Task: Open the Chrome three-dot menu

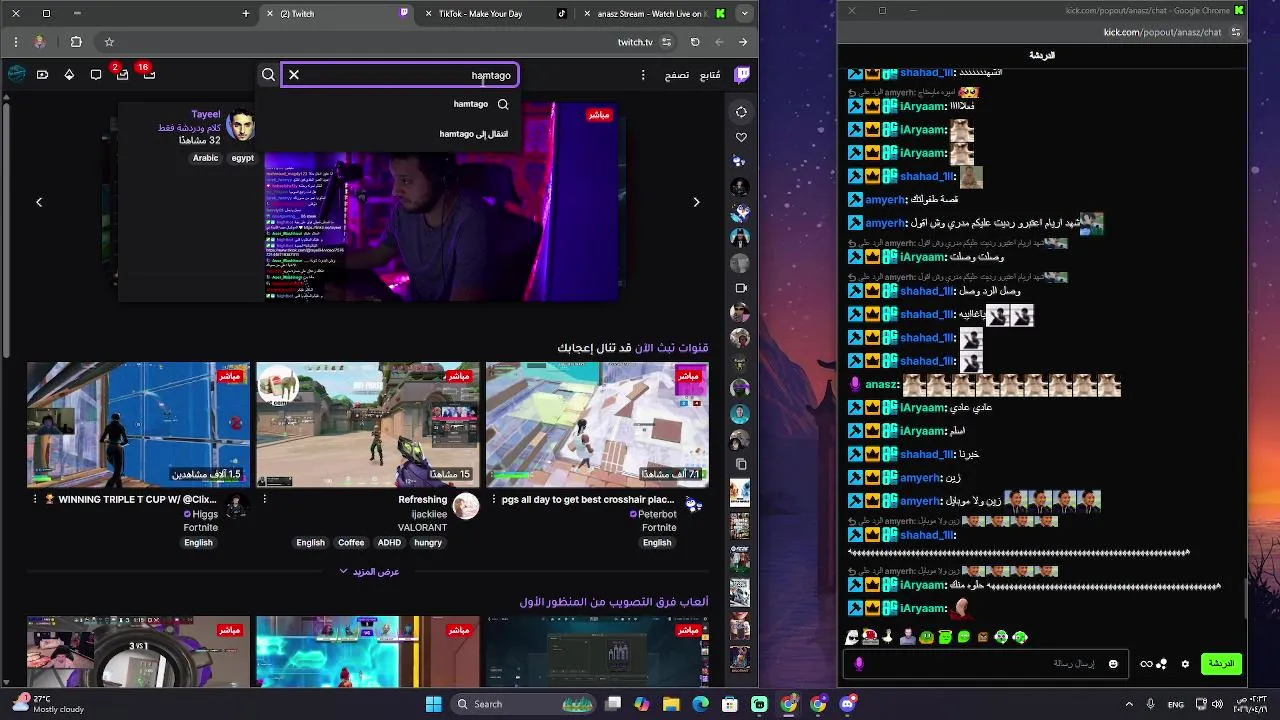Action: click(x=14, y=42)
